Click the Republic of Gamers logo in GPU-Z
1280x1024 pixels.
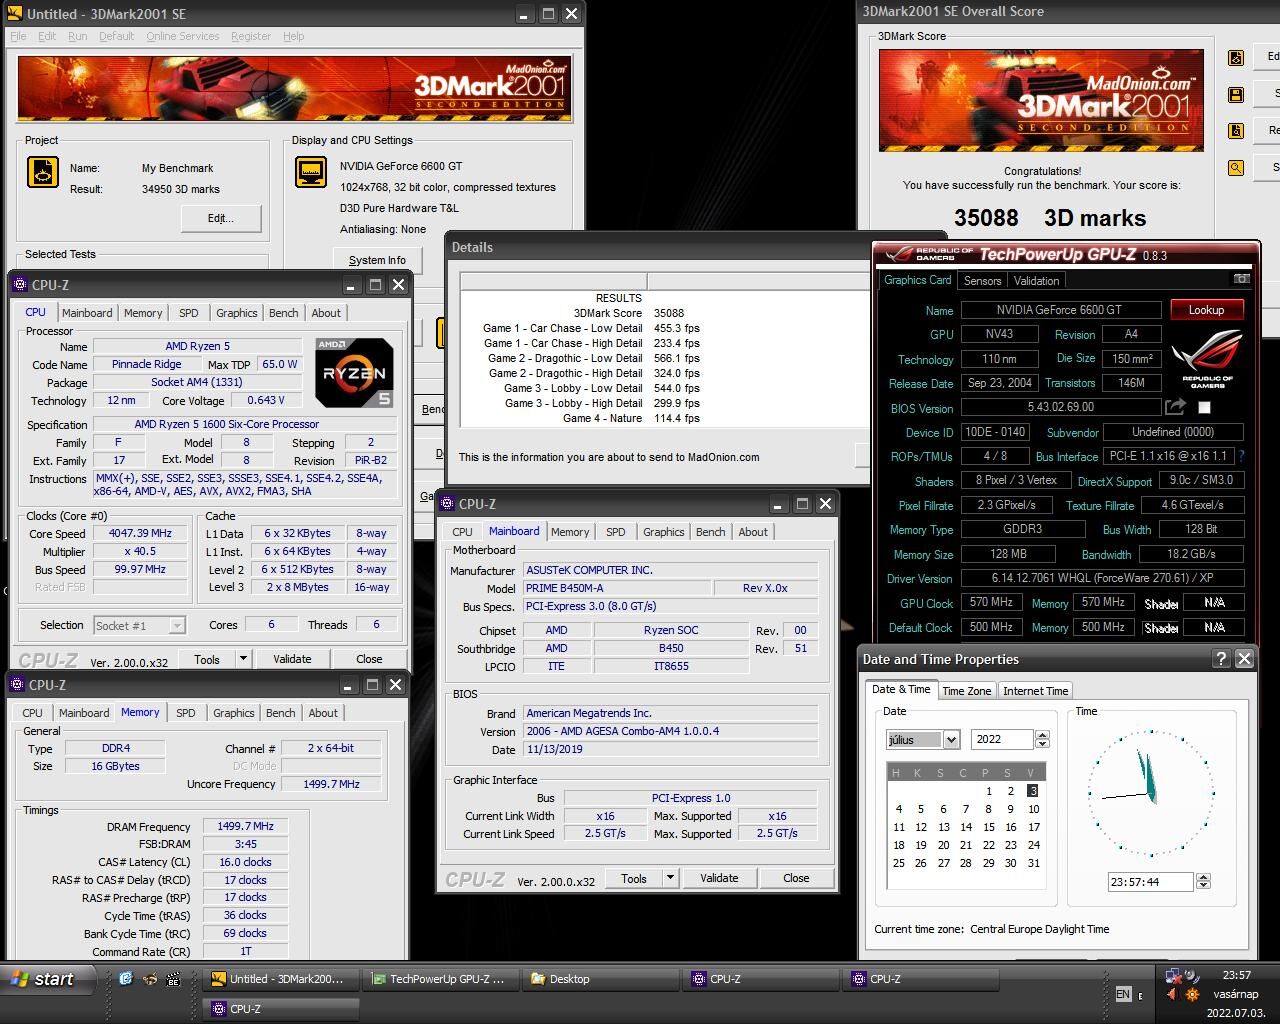(1207, 359)
